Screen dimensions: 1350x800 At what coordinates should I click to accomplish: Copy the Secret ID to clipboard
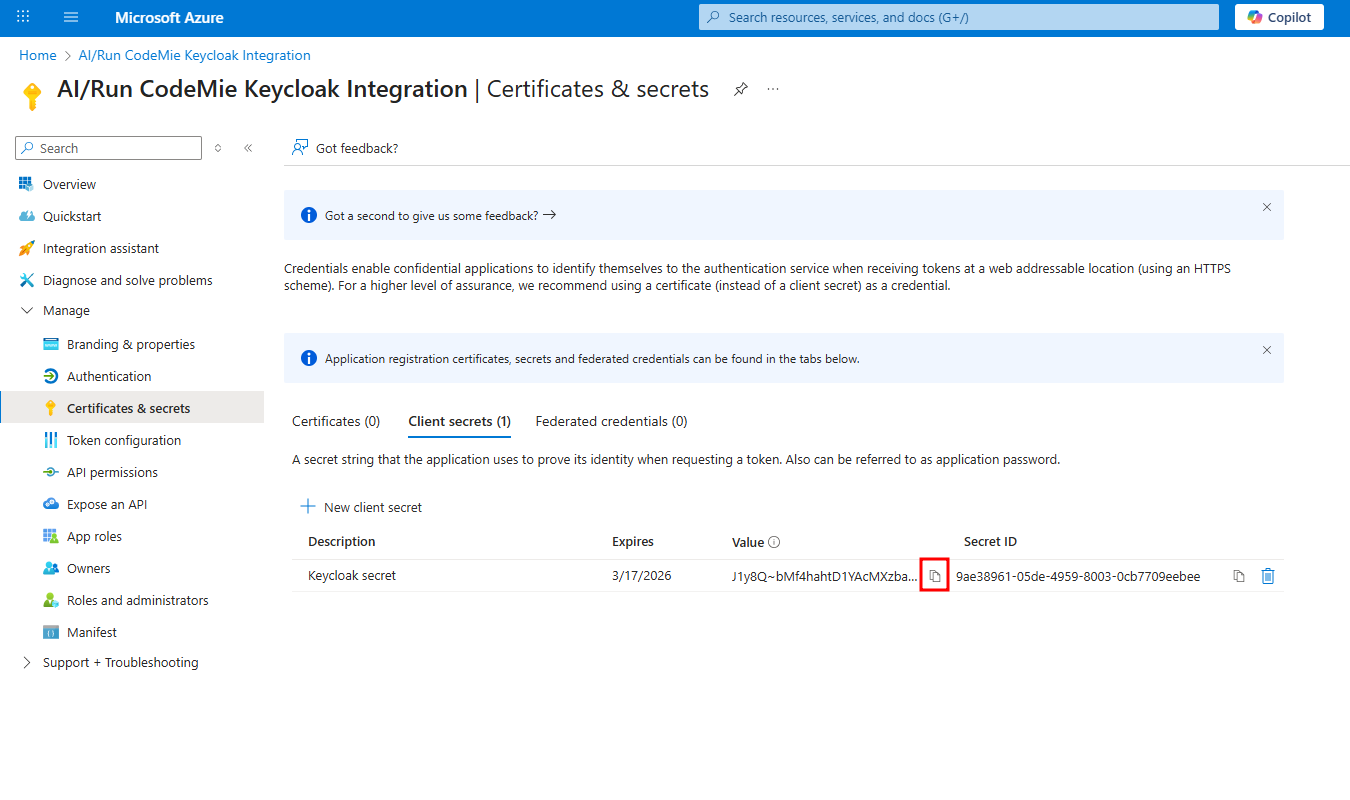(x=1239, y=576)
